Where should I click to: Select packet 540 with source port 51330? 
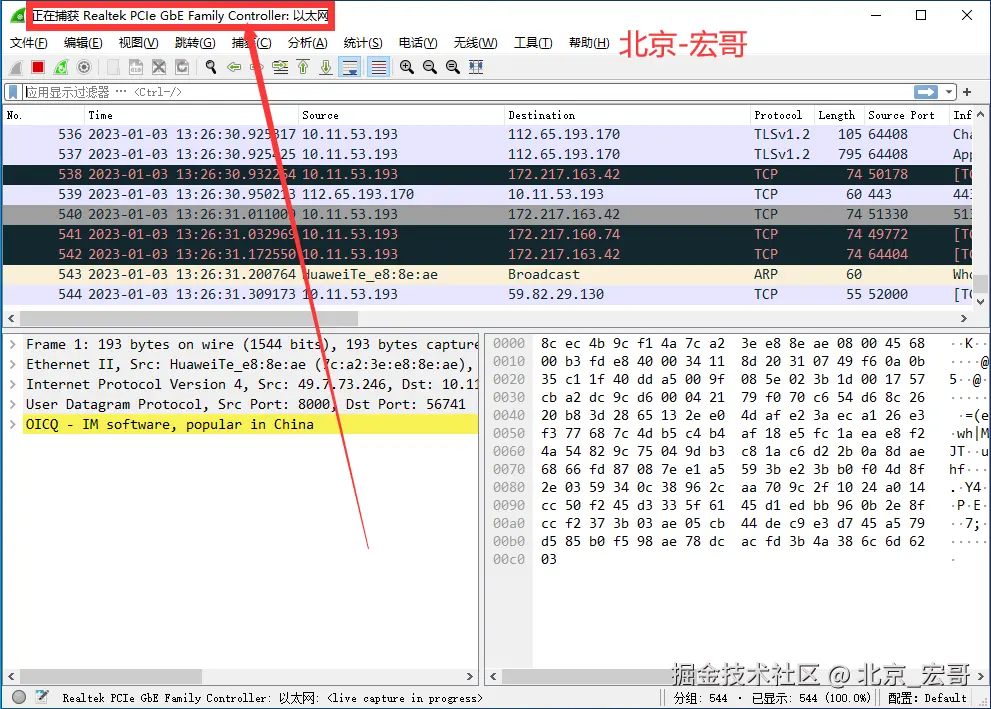point(487,214)
